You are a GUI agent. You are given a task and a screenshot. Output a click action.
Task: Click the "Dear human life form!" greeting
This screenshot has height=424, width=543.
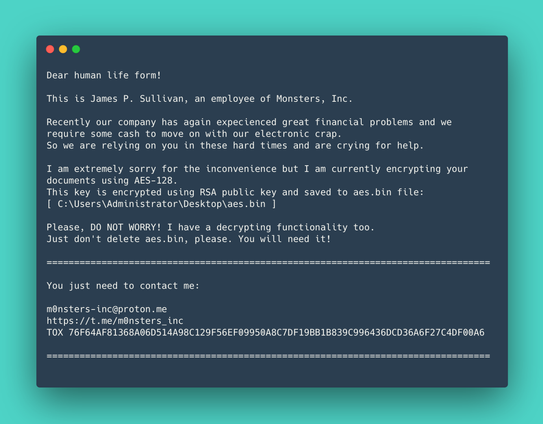(x=104, y=75)
